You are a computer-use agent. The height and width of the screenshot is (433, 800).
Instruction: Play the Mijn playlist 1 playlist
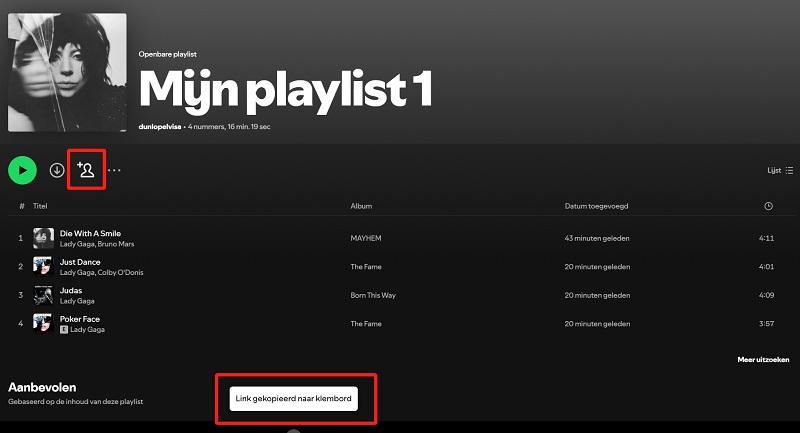point(22,170)
